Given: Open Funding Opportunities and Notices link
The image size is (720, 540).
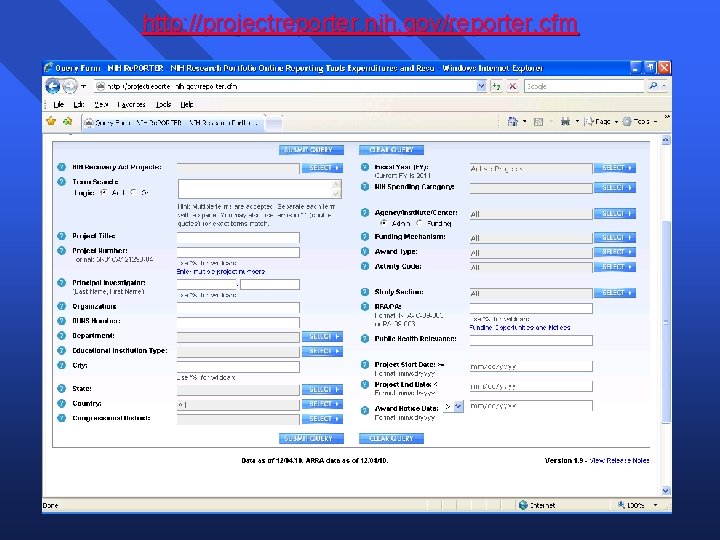Looking at the screenshot, I should 520,328.
